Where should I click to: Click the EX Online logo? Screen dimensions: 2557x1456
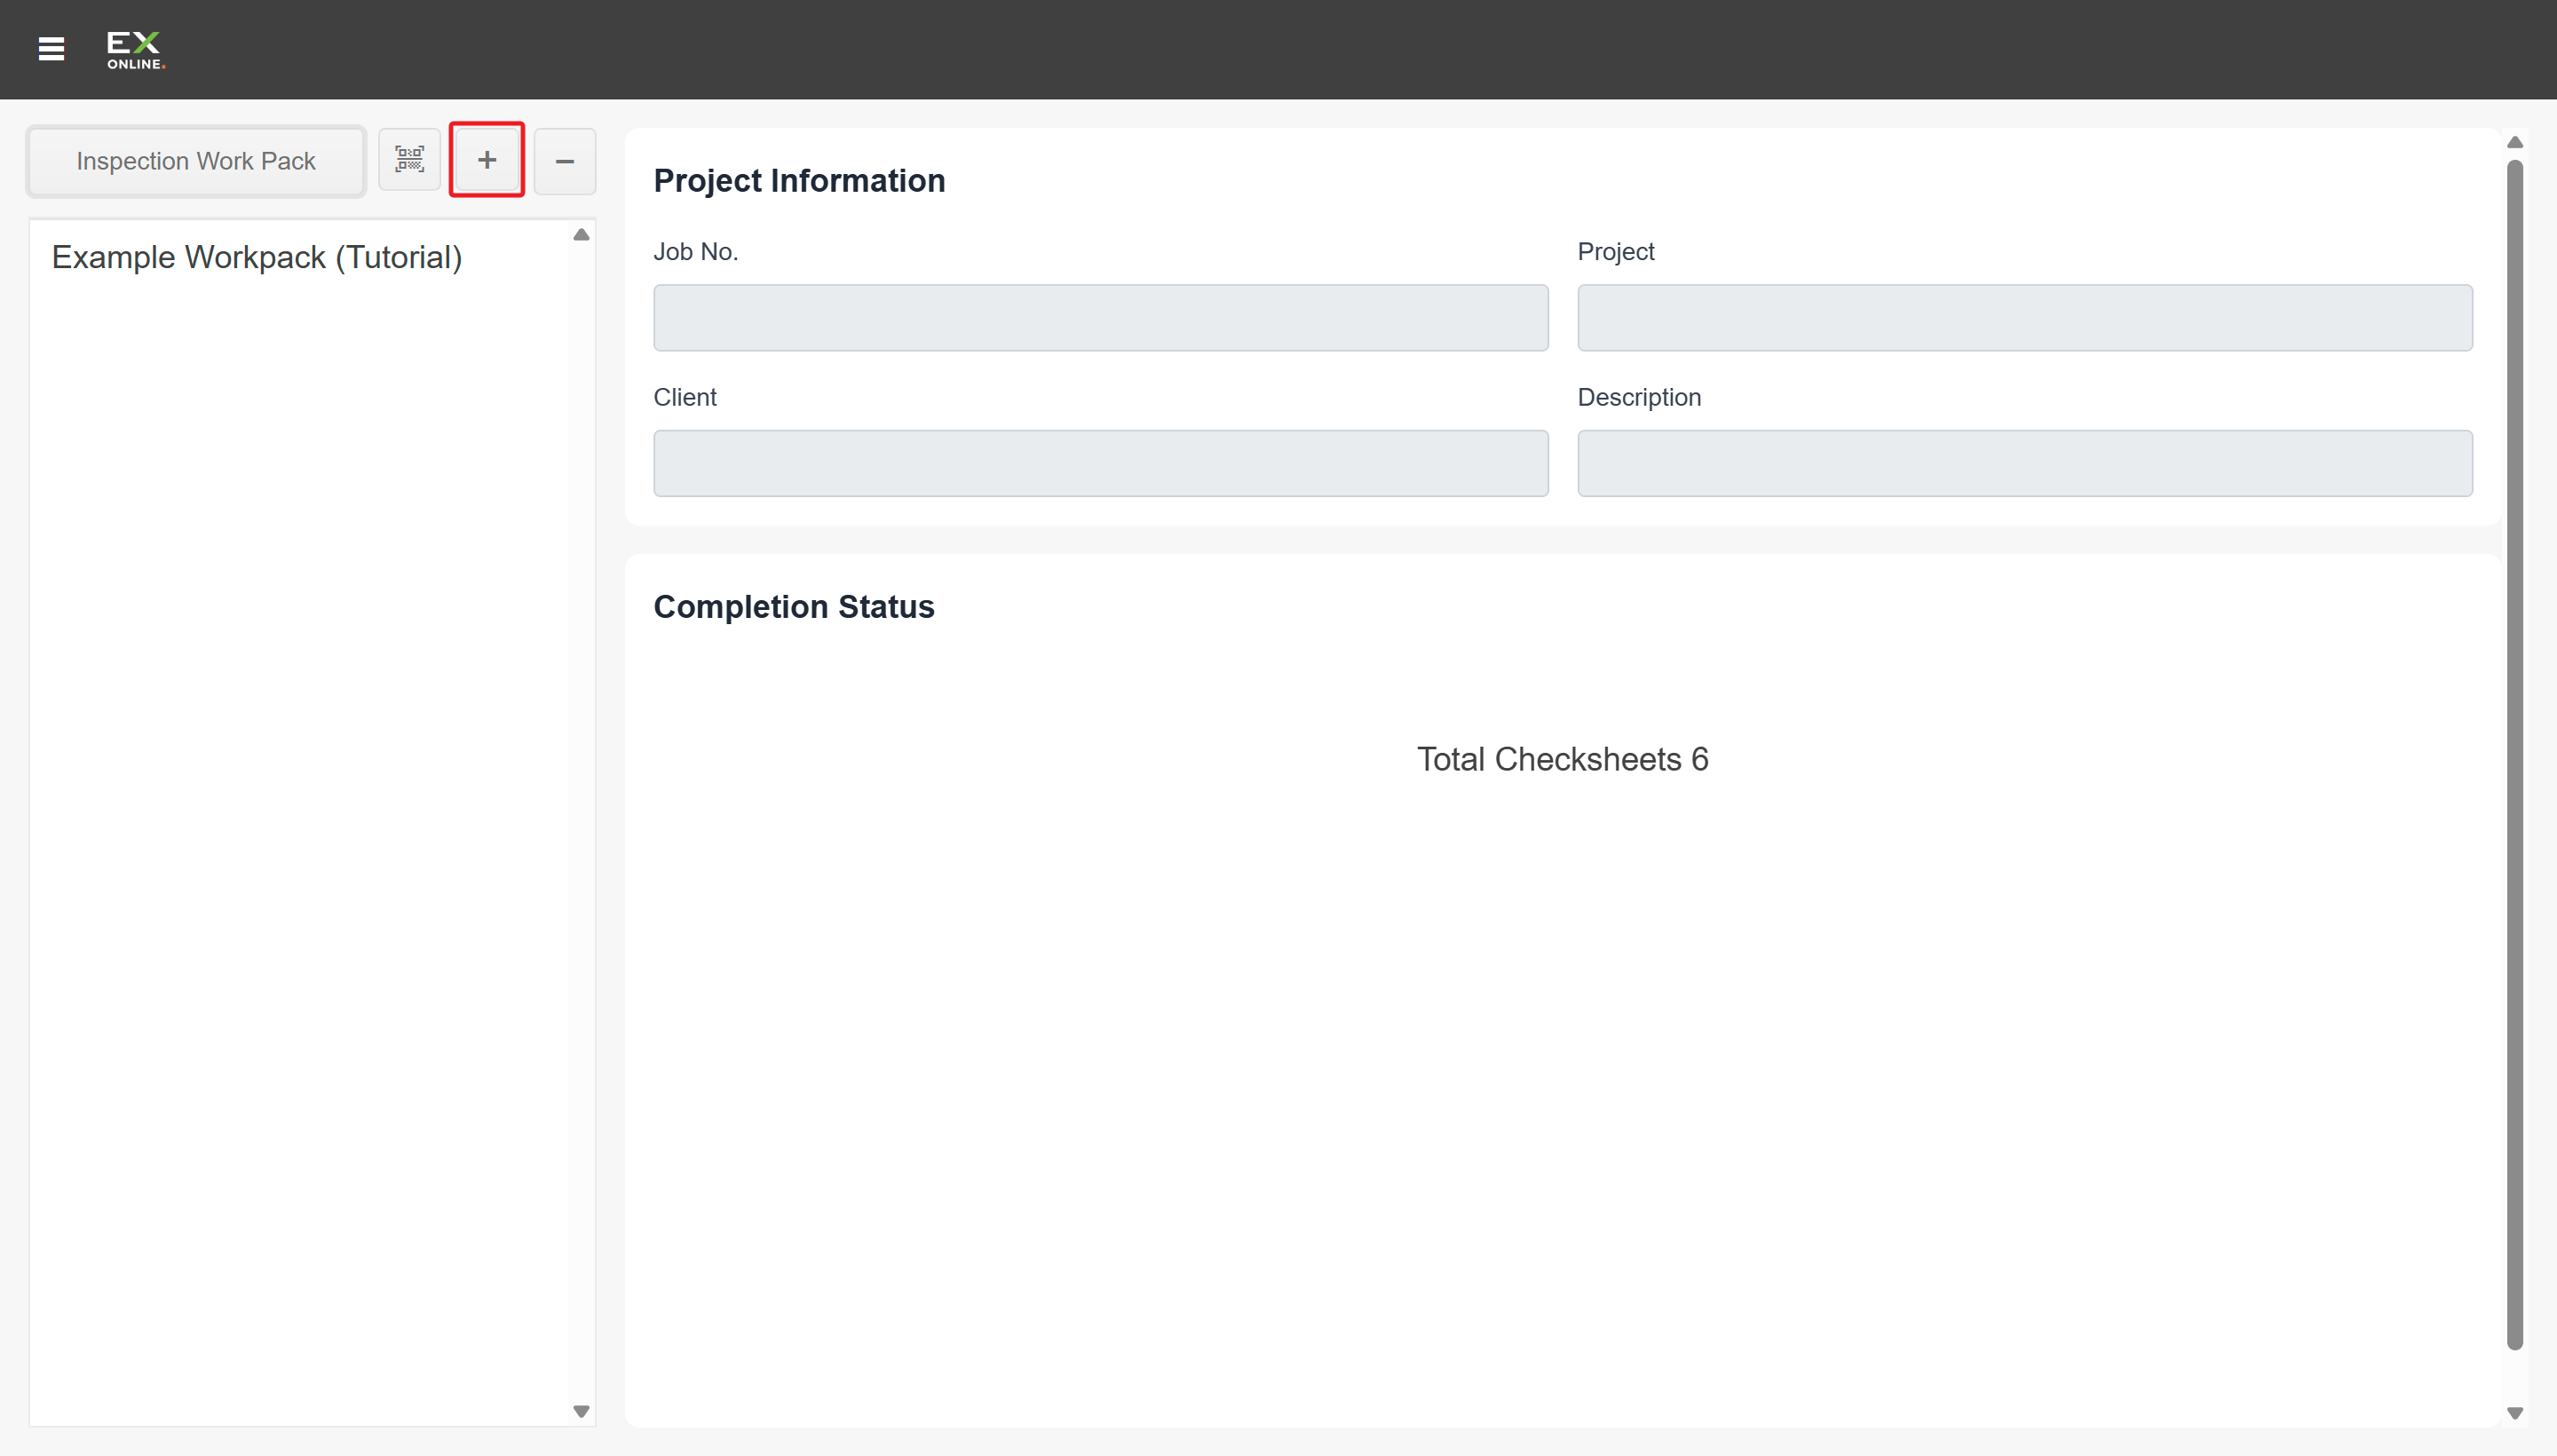click(135, 50)
